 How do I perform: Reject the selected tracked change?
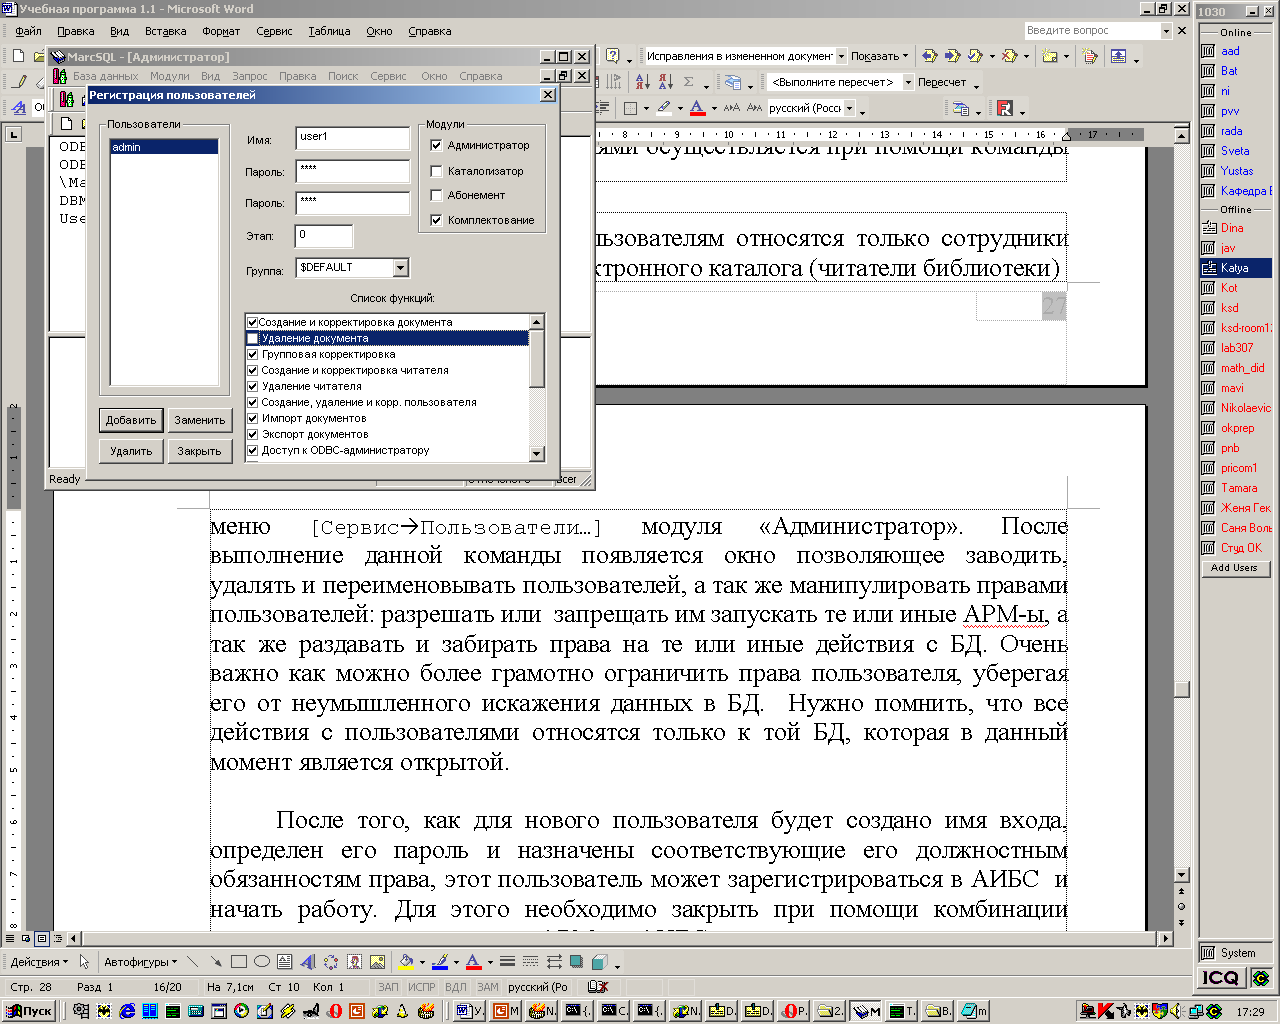coord(1009,56)
